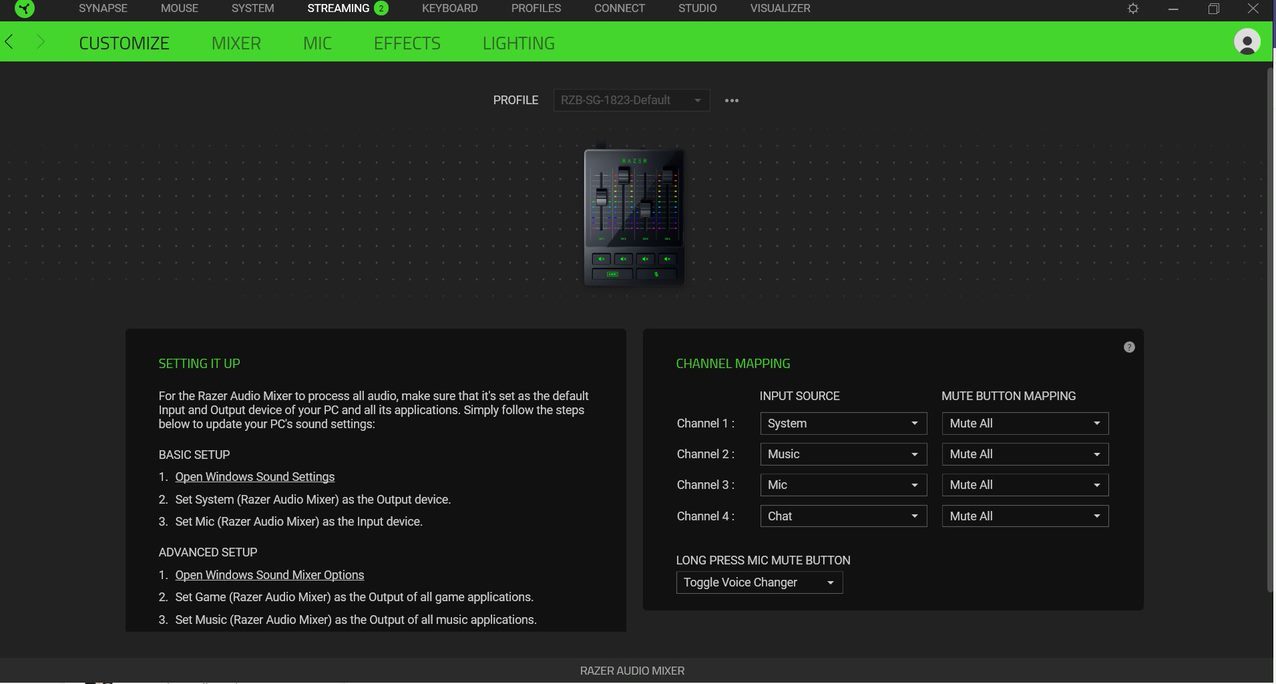Screen dimensions: 1276x684
Task: Click the Streaming notification badge 2
Action: pyautogui.click(x=381, y=8)
